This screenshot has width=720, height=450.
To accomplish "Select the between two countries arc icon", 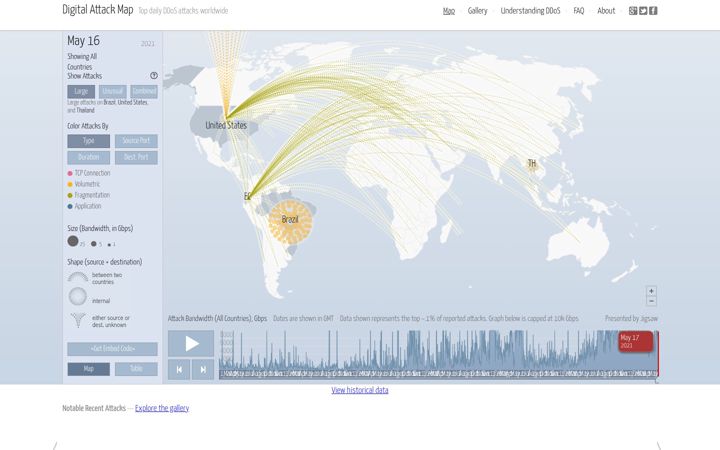I will [x=78, y=277].
